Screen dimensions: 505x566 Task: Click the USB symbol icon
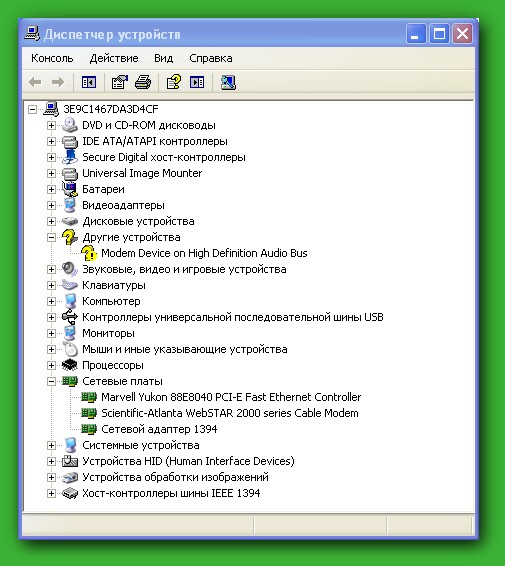[x=70, y=317]
